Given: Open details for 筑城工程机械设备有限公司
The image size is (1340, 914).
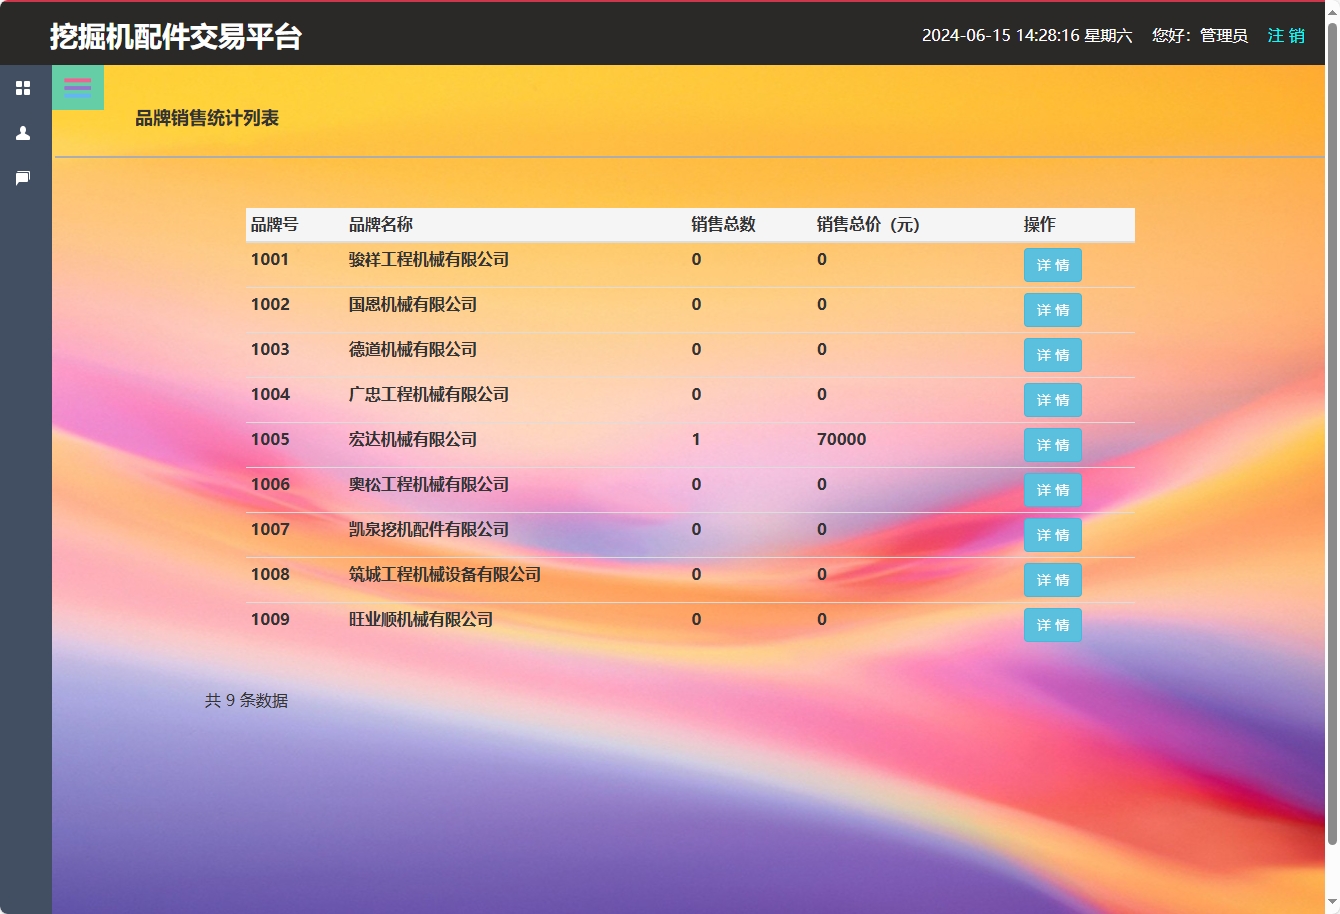Looking at the screenshot, I should [x=1052, y=580].
